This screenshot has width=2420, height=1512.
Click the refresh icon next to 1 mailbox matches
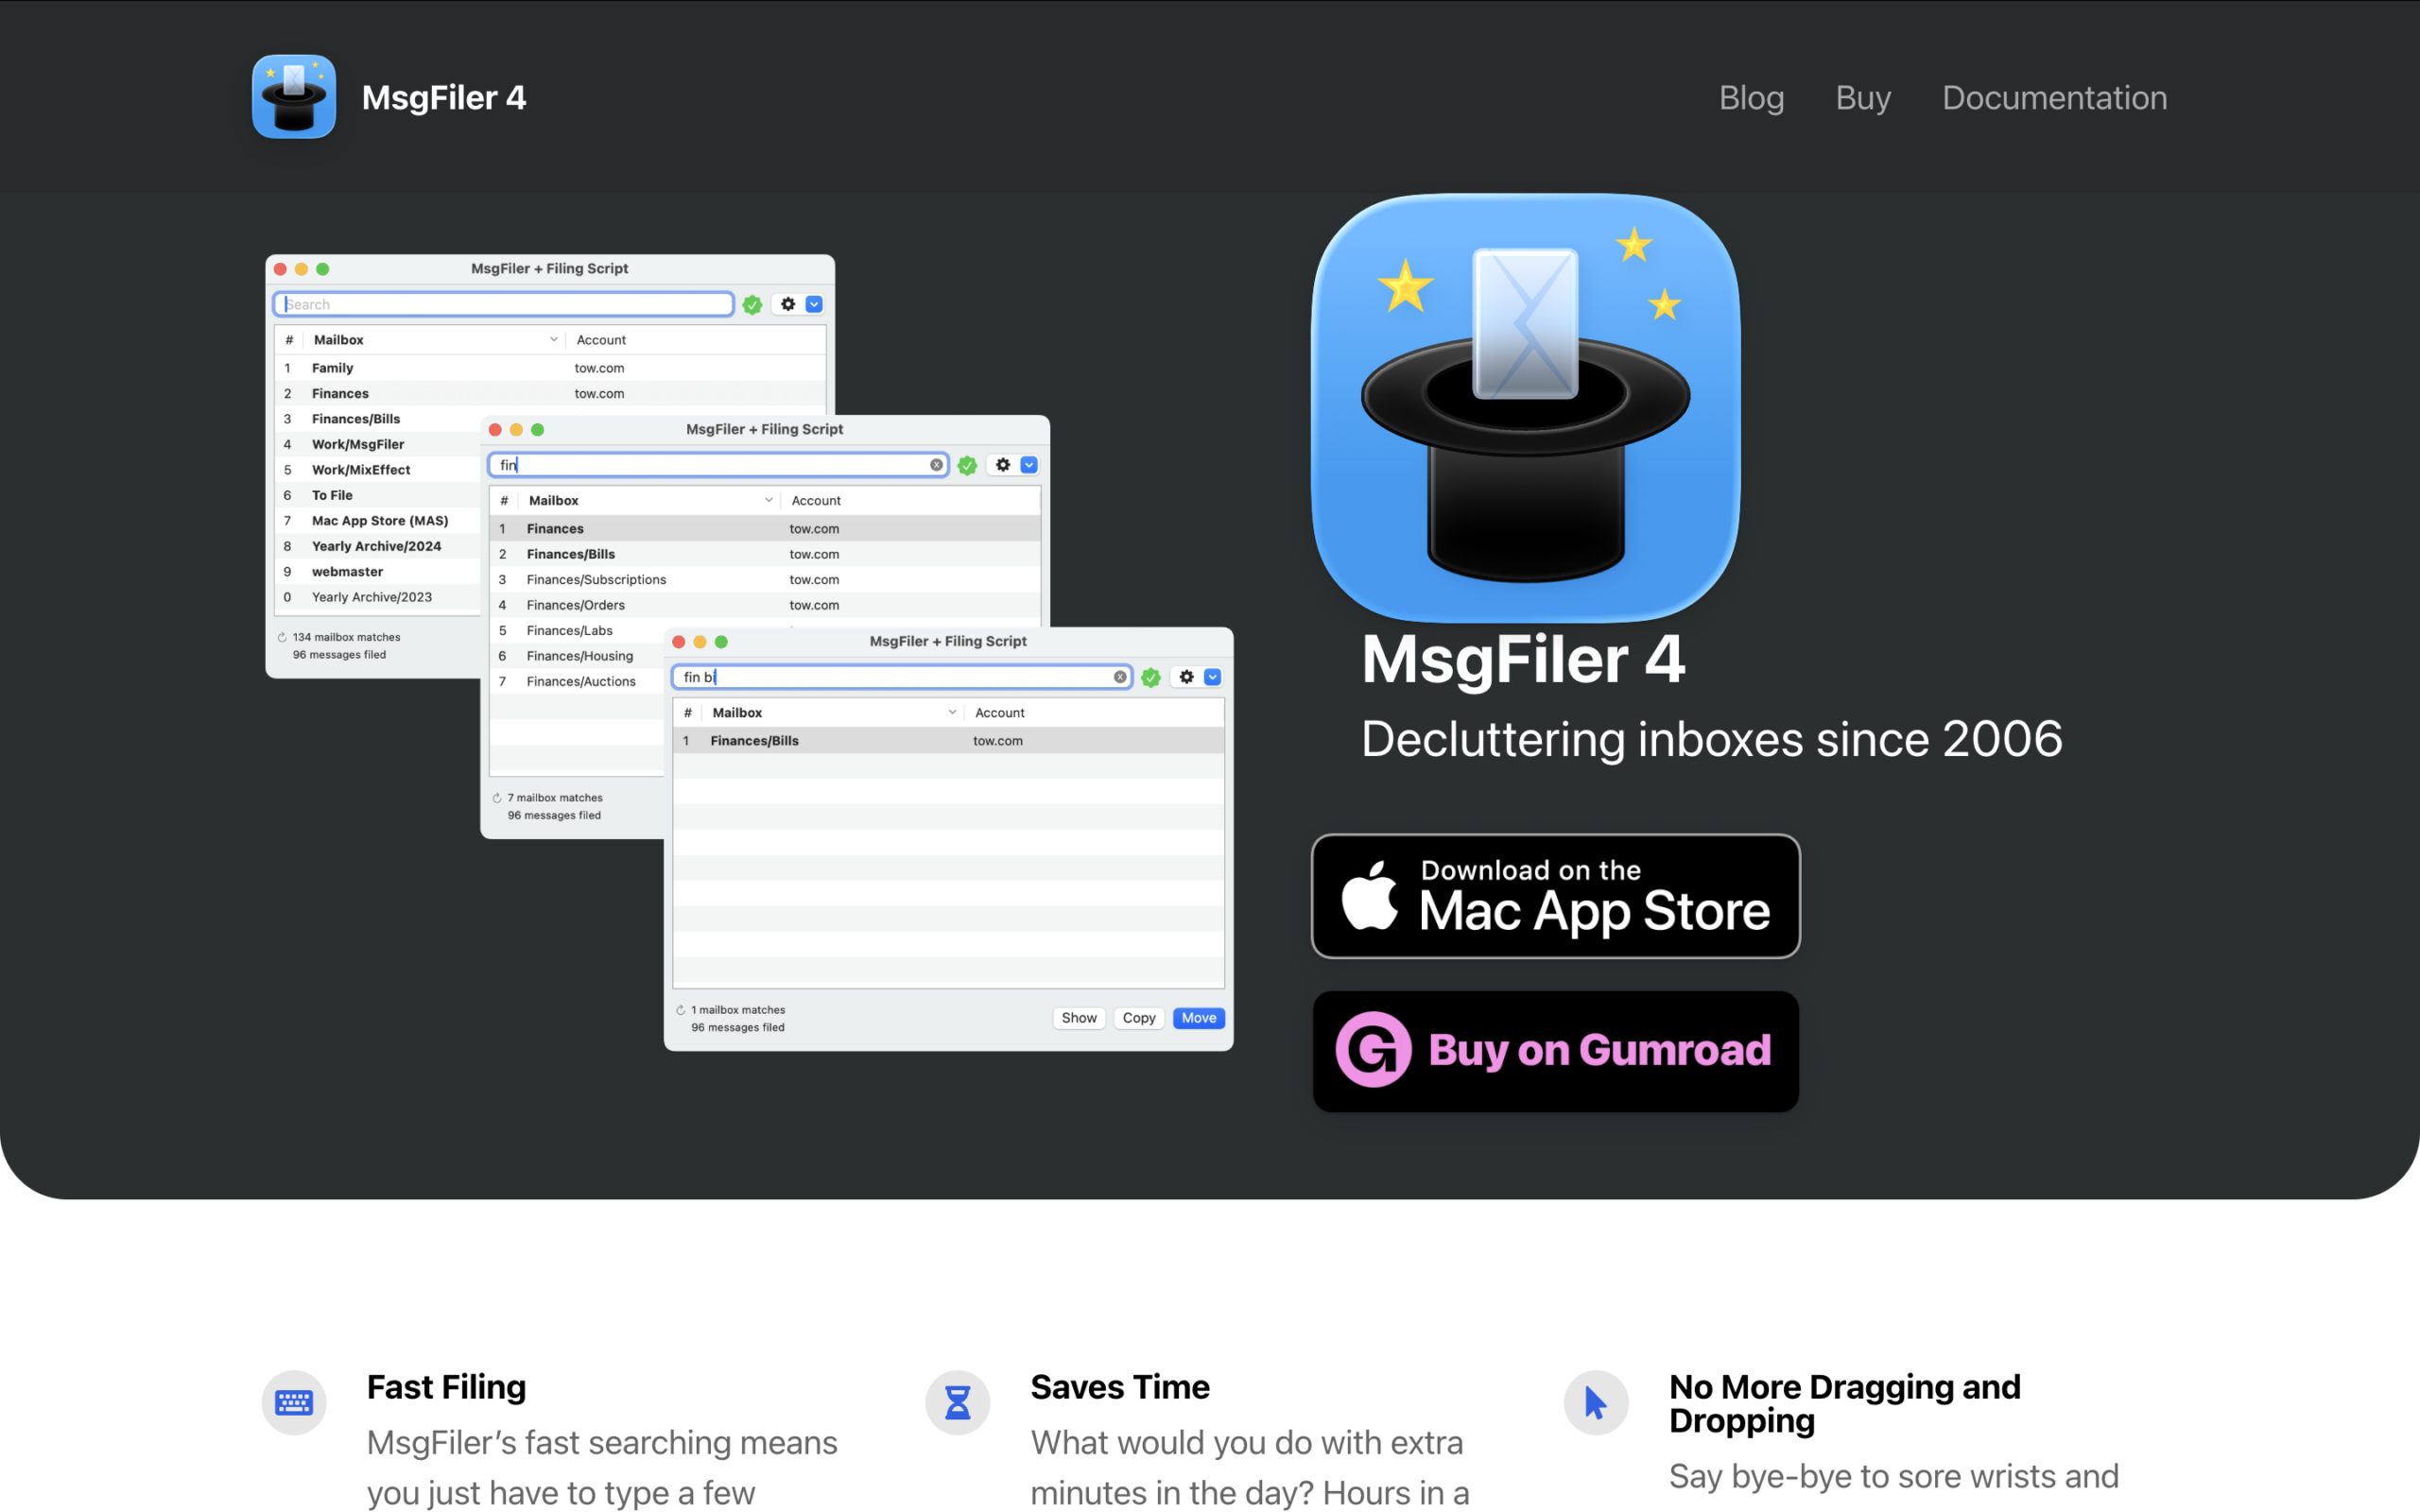tap(681, 1010)
